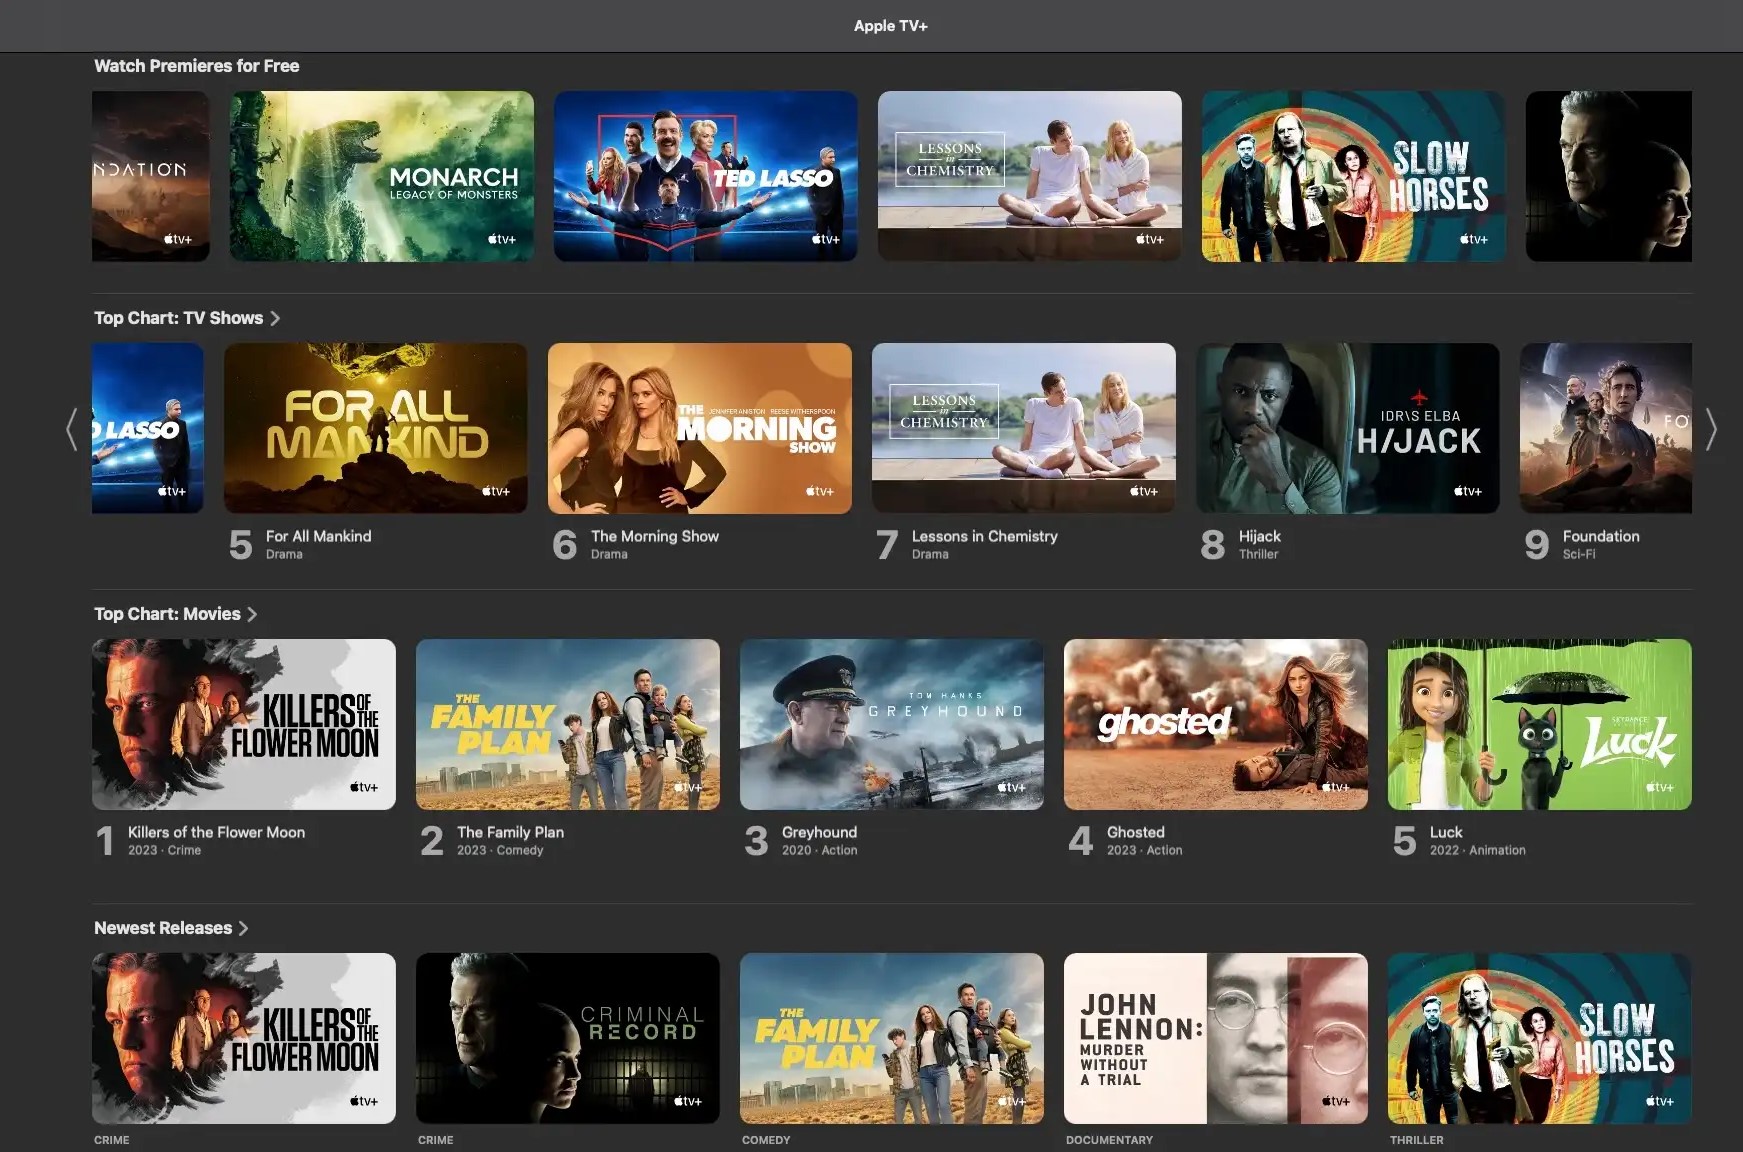Open Slow Horses thumbnail in Watch Premieres

click(x=1354, y=177)
